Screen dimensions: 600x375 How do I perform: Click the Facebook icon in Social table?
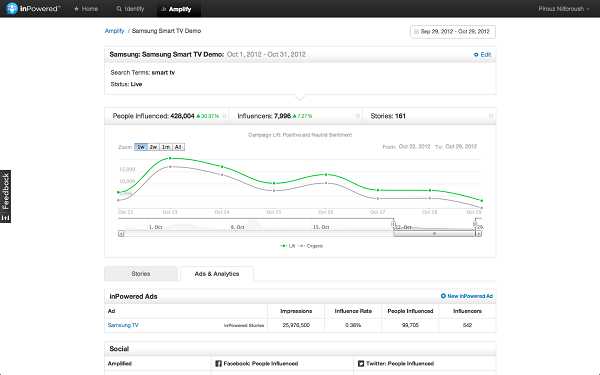click(218, 364)
